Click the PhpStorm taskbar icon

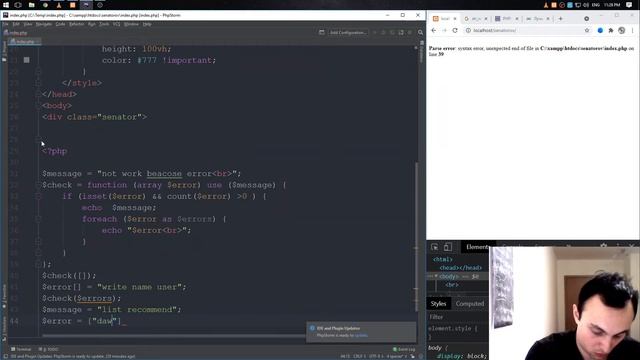tap(86, 5)
